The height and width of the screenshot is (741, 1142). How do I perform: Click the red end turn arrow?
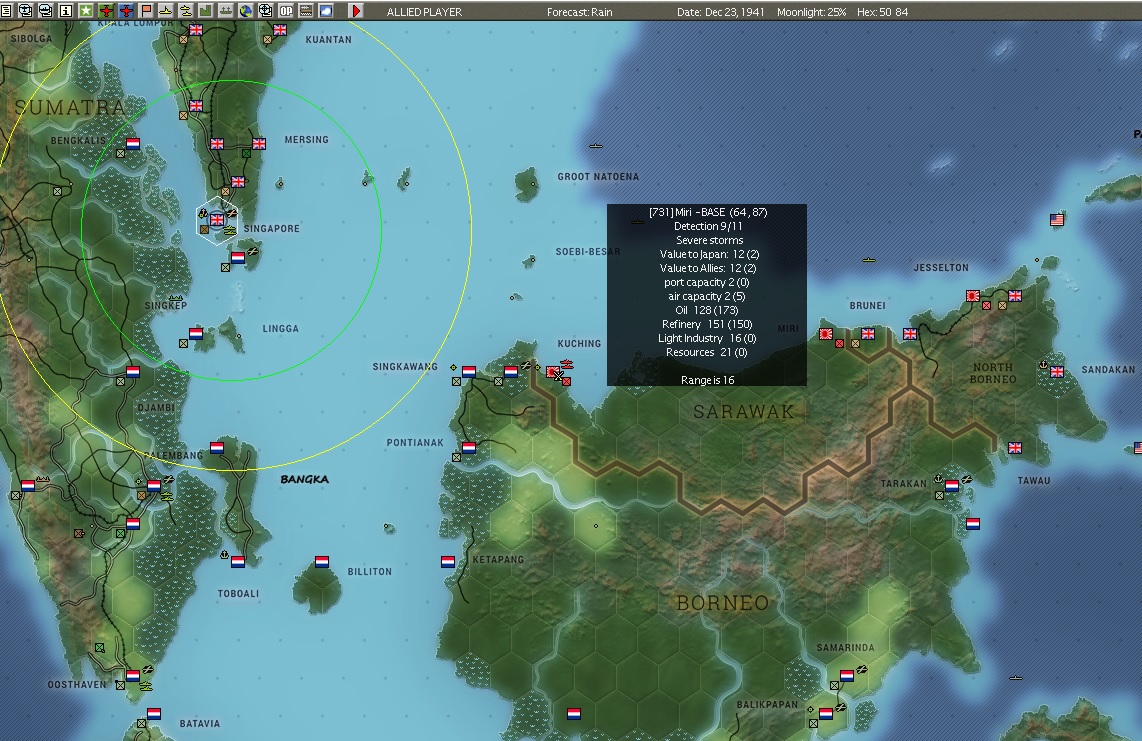point(356,10)
